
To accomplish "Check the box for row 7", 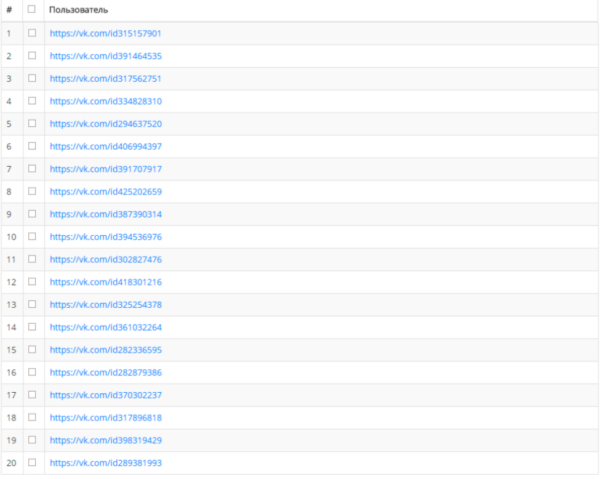I will (32, 169).
